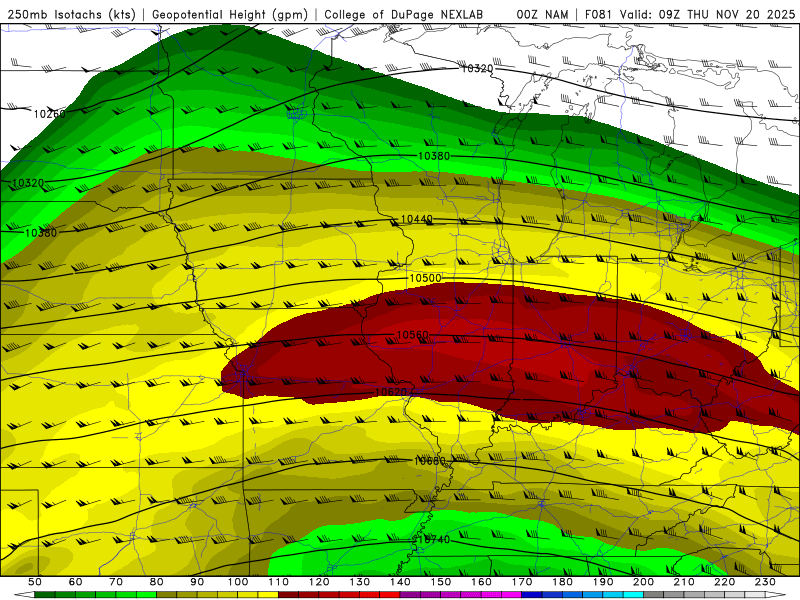The width and height of the screenshot is (800, 600).
Task: Pick the cyan swatch ending at 200
Action: point(633,595)
